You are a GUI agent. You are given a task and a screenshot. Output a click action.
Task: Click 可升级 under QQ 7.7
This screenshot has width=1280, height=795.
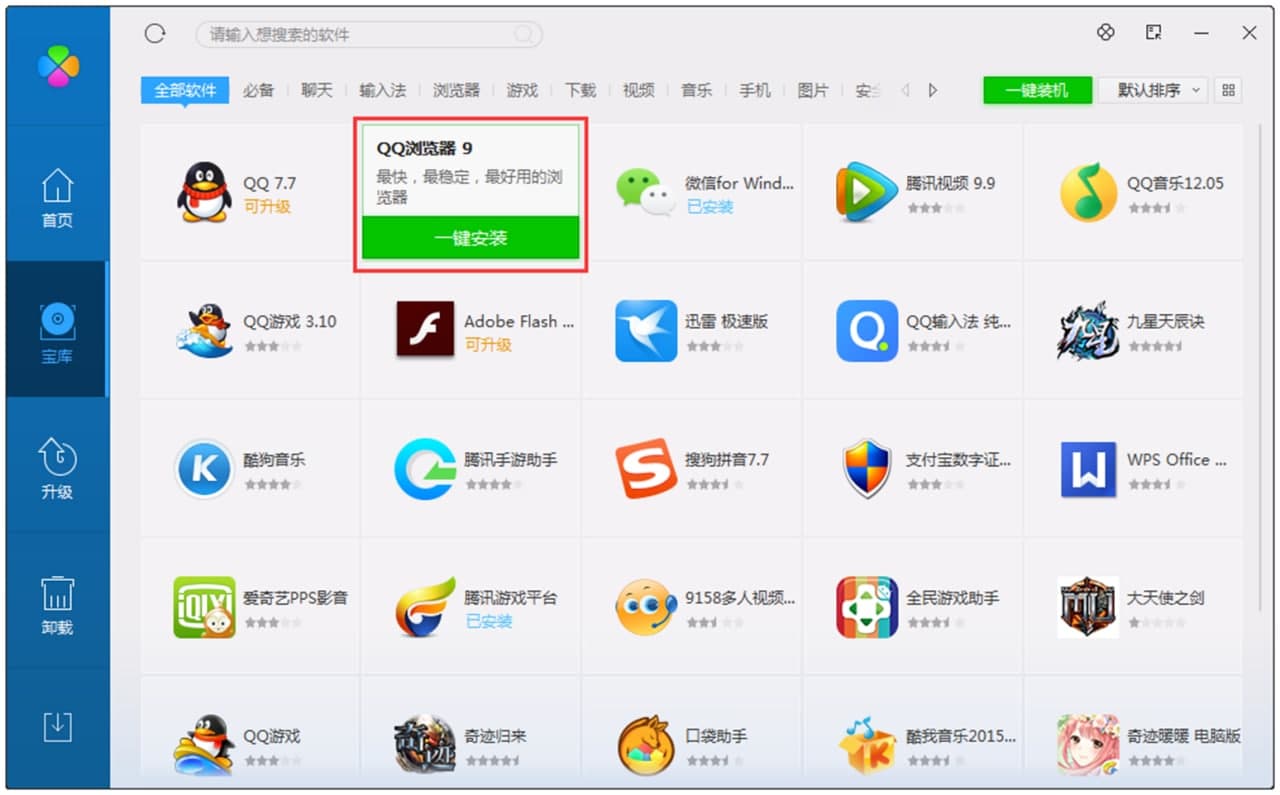pos(267,206)
